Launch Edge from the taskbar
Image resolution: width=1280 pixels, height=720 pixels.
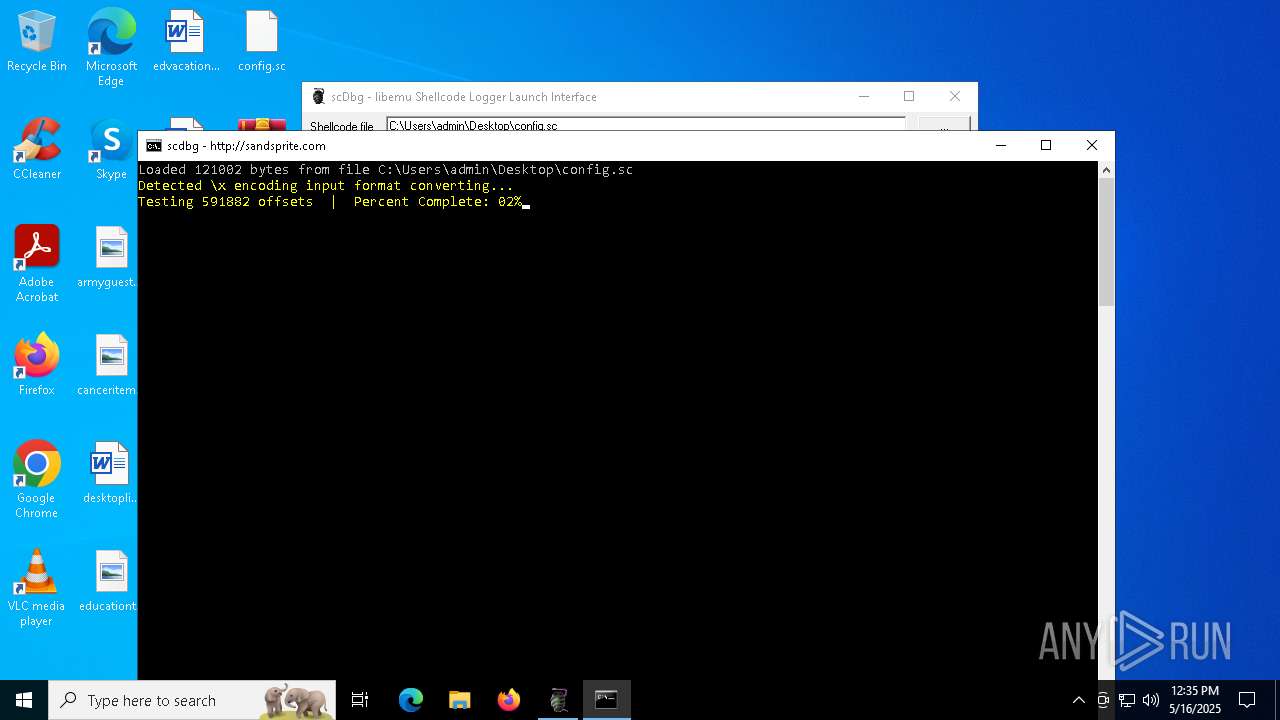tap(411, 700)
